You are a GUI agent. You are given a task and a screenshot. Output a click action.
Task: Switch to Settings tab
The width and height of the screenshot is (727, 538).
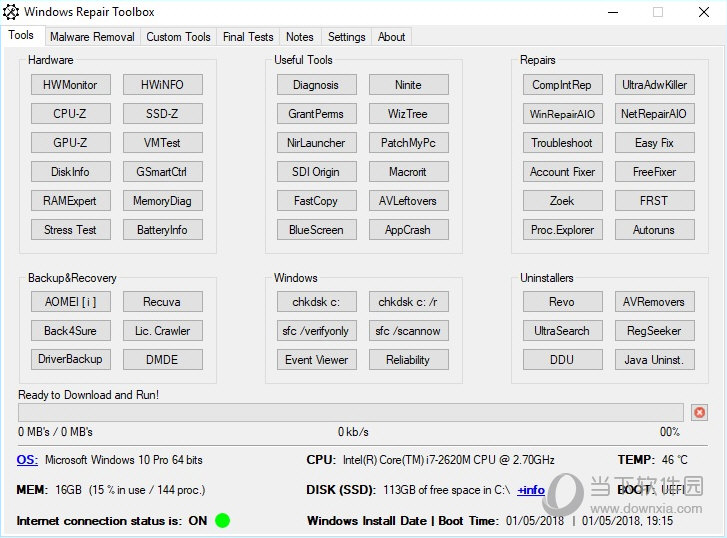point(346,37)
